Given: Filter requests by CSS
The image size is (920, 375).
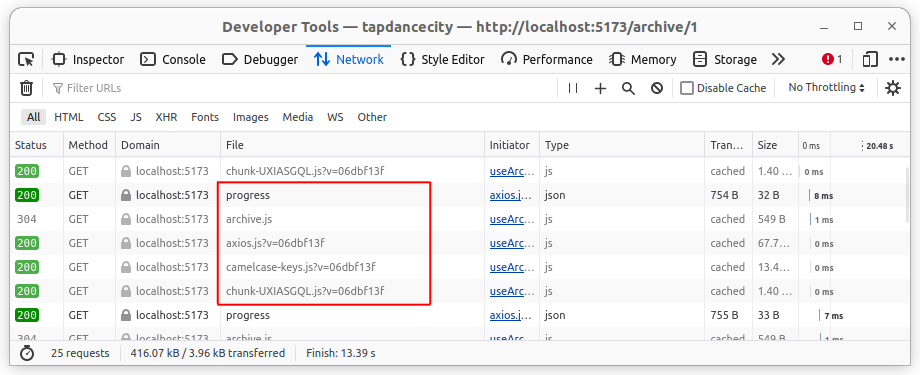Looking at the screenshot, I should click(x=107, y=117).
